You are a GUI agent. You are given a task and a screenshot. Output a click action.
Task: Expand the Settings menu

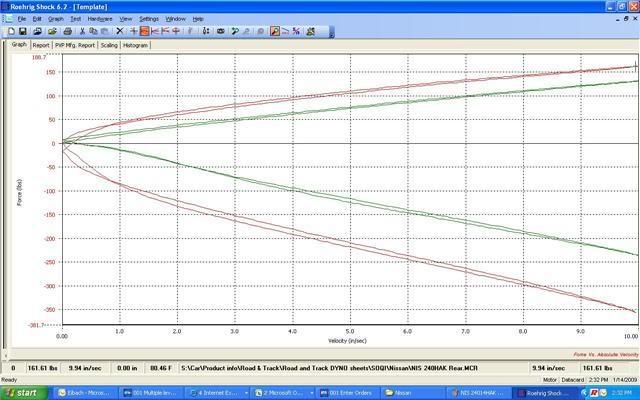(149, 19)
